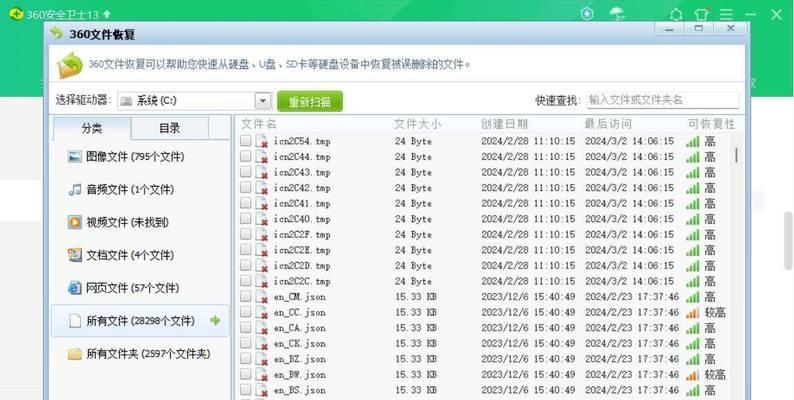The width and height of the screenshot is (794, 400).
Task: Check the box for en_BS.json
Action: pos(246,390)
